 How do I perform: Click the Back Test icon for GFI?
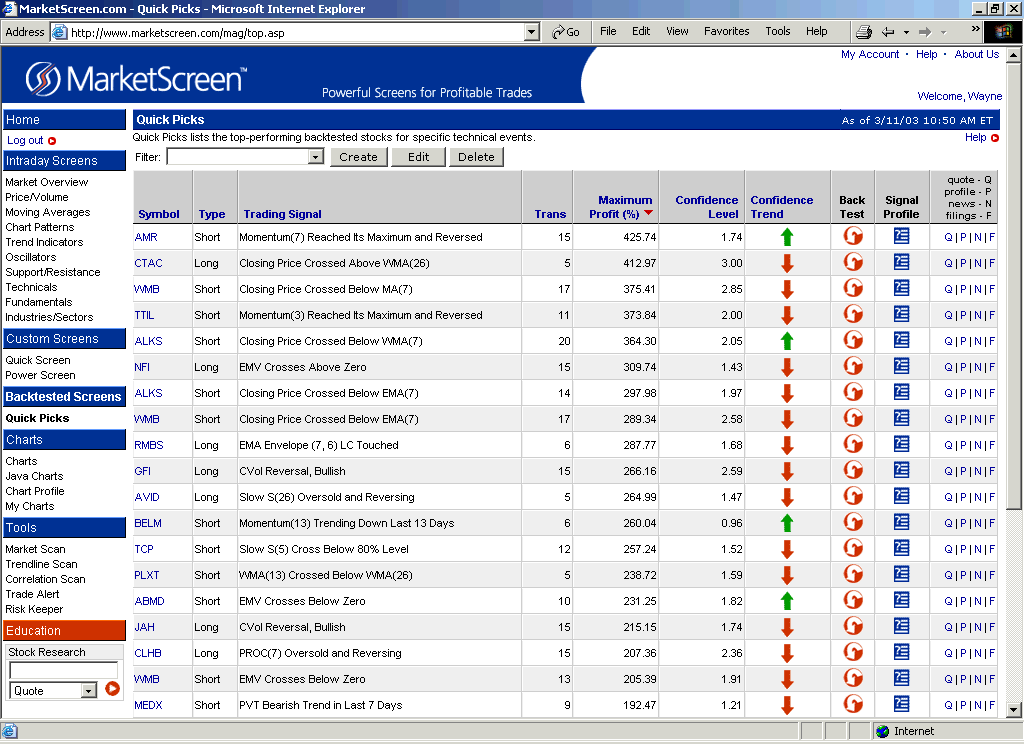point(853,470)
